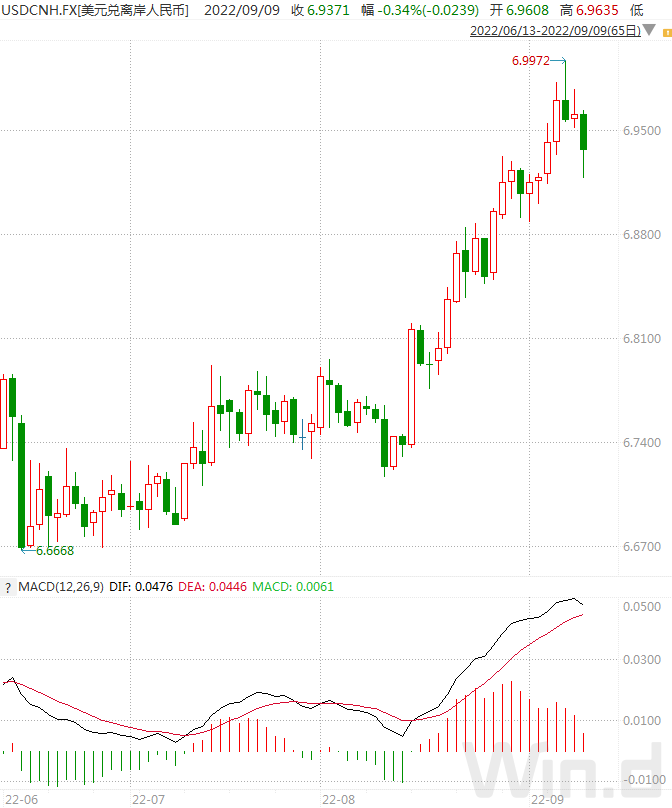
Task: Click the small orange icon at the top right
Action: pyautogui.click(x=667, y=32)
